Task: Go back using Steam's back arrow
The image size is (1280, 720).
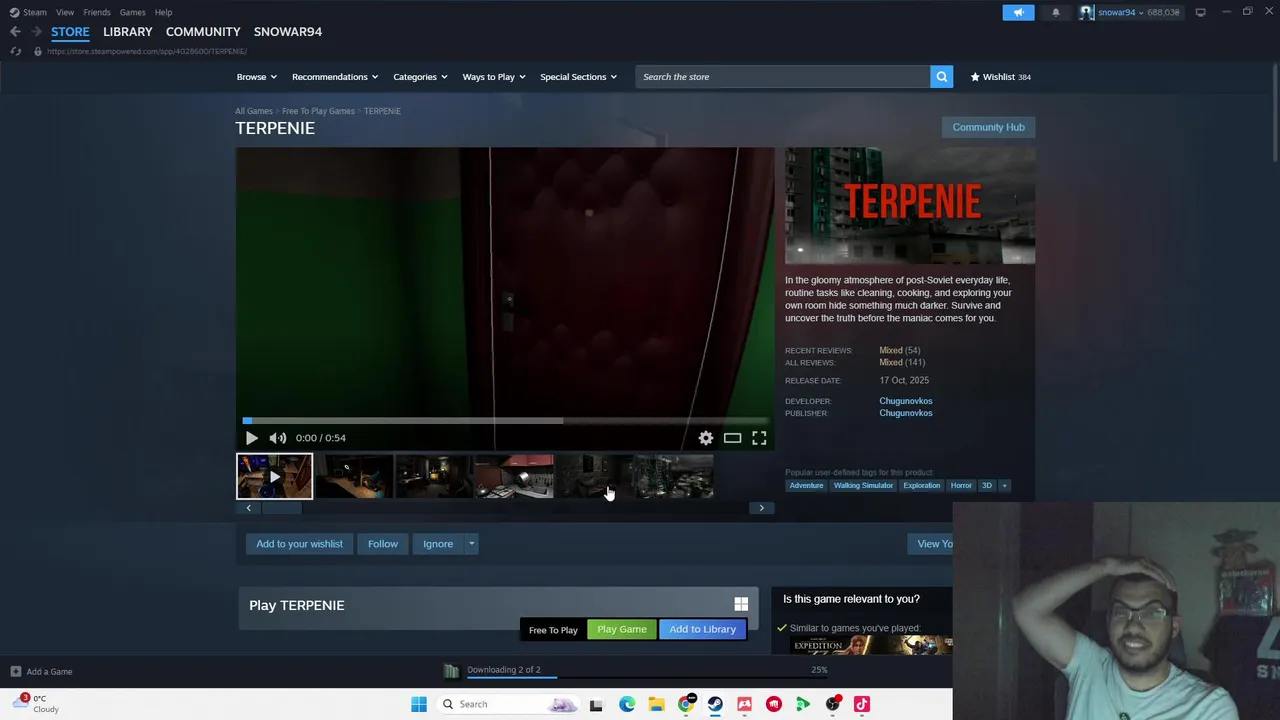Action: (x=15, y=32)
